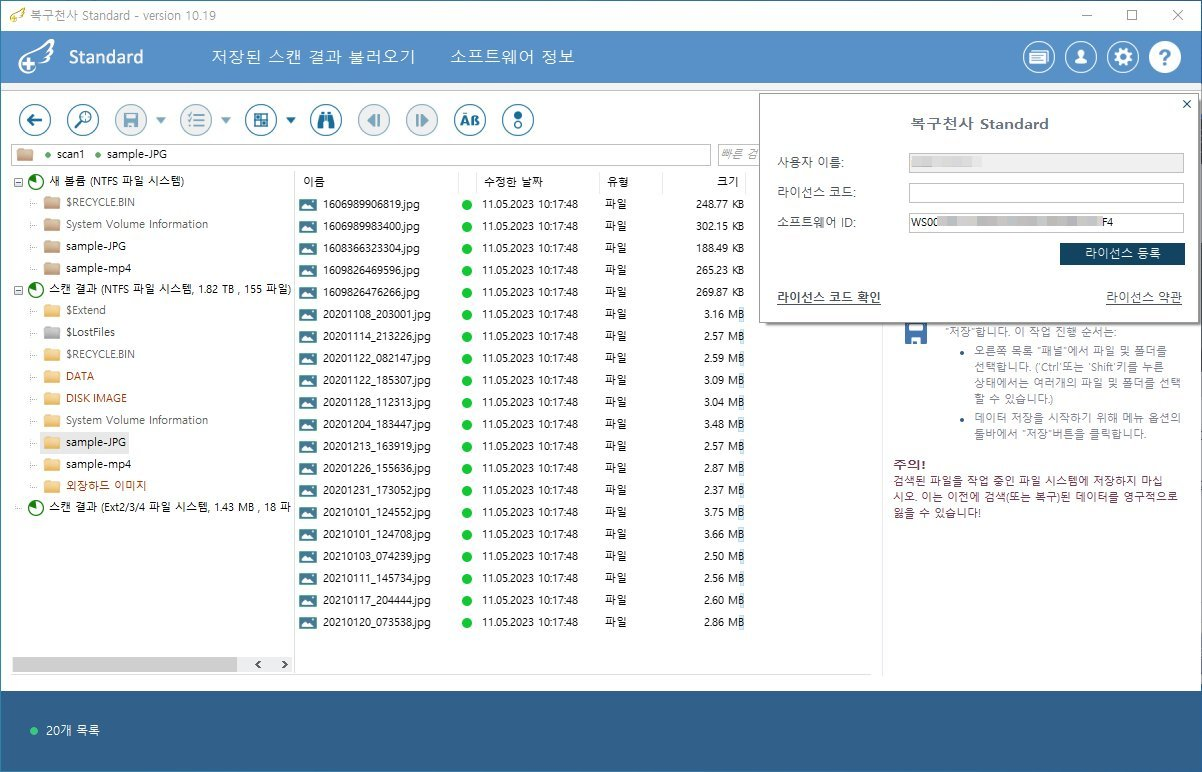Select file 20210111_145734.jpg
Image resolution: width=1202 pixels, height=772 pixels.
(376, 578)
